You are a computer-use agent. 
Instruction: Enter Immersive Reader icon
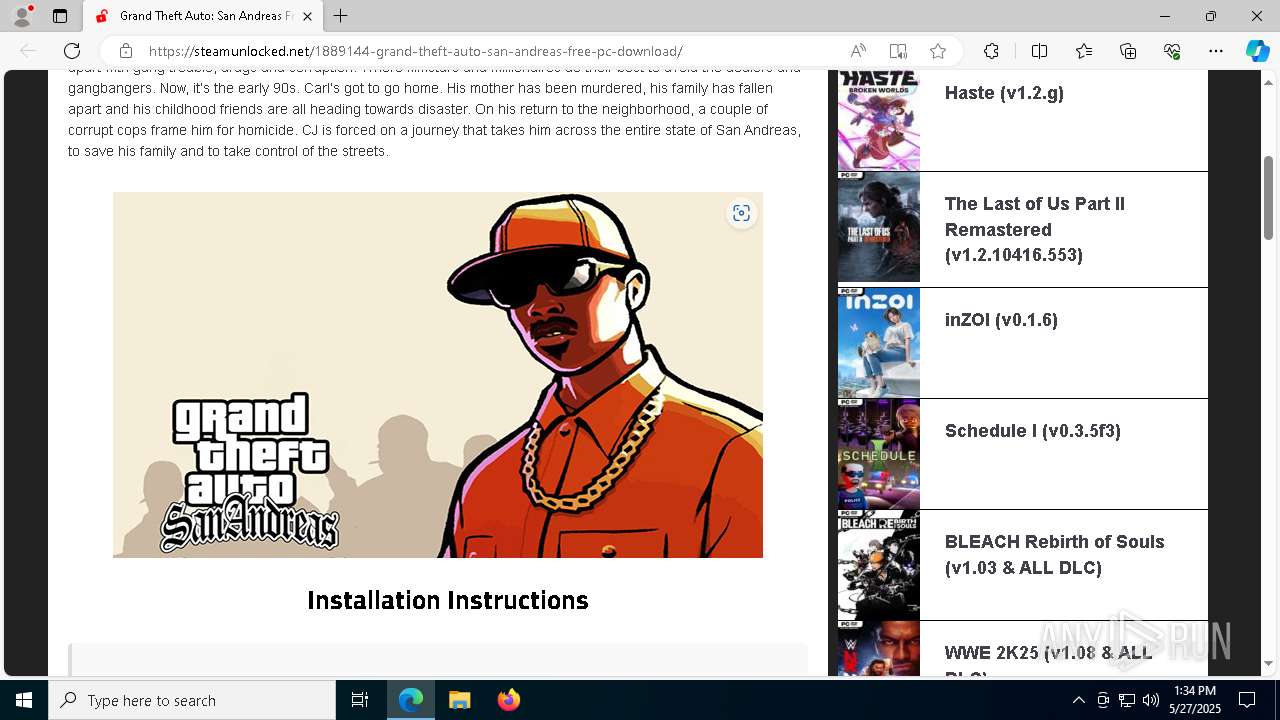click(898, 51)
